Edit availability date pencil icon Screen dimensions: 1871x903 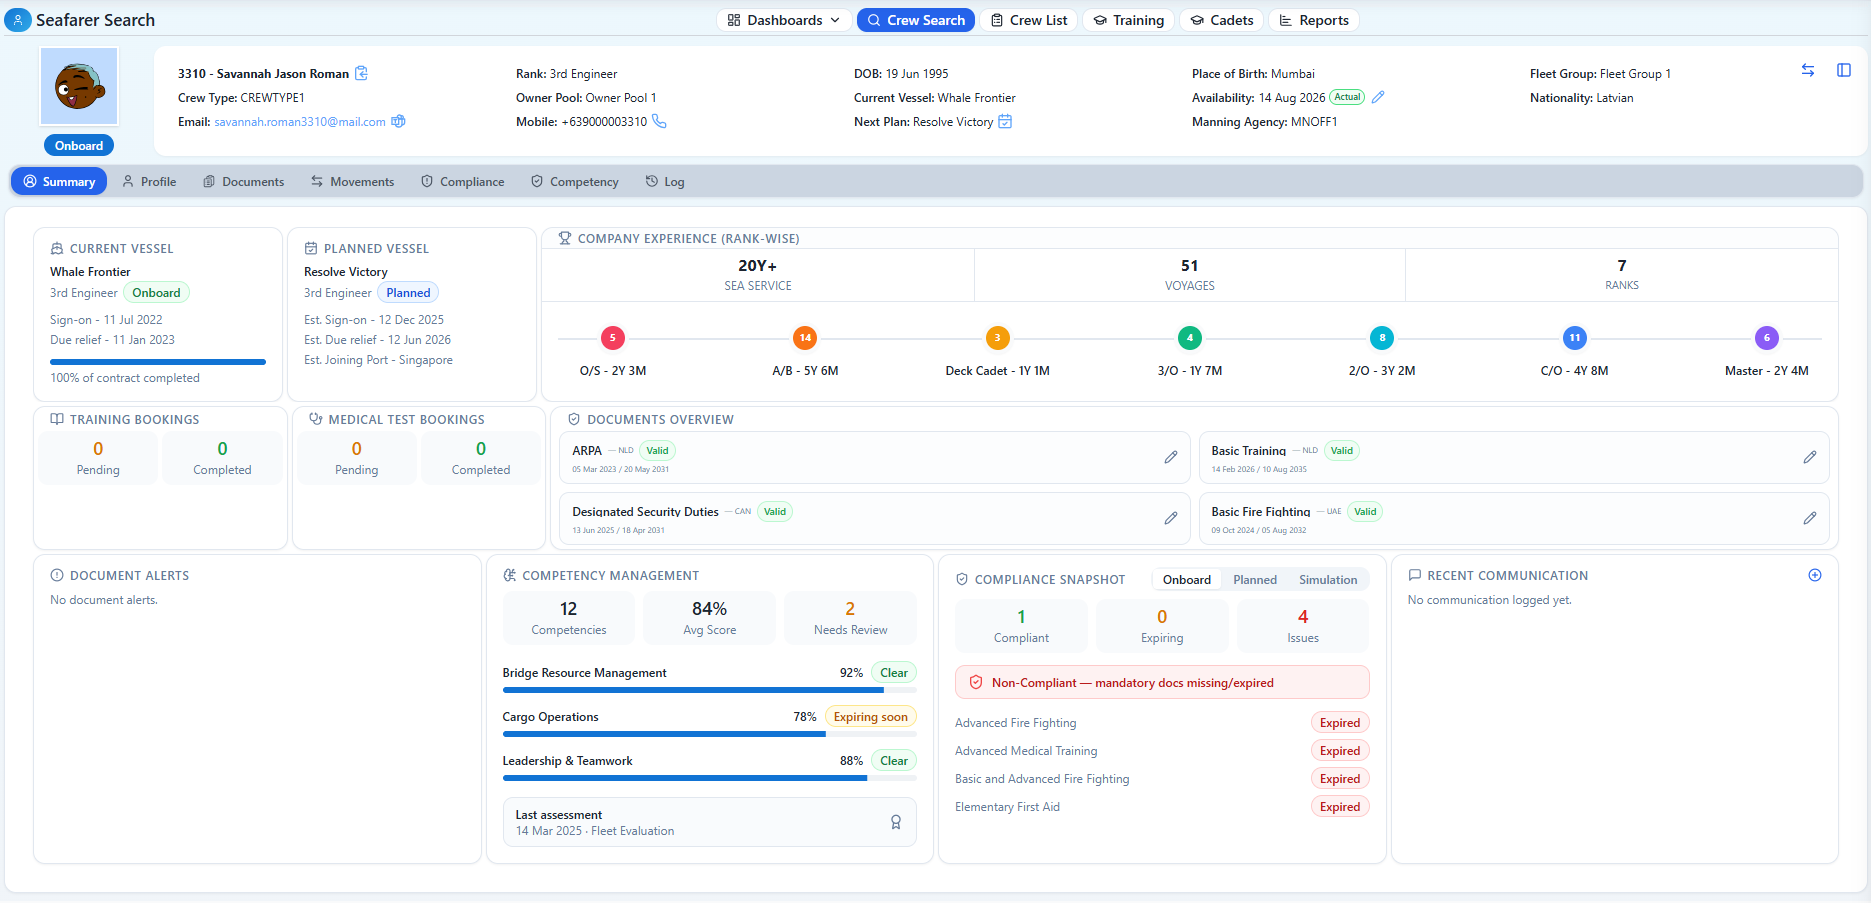(x=1378, y=97)
